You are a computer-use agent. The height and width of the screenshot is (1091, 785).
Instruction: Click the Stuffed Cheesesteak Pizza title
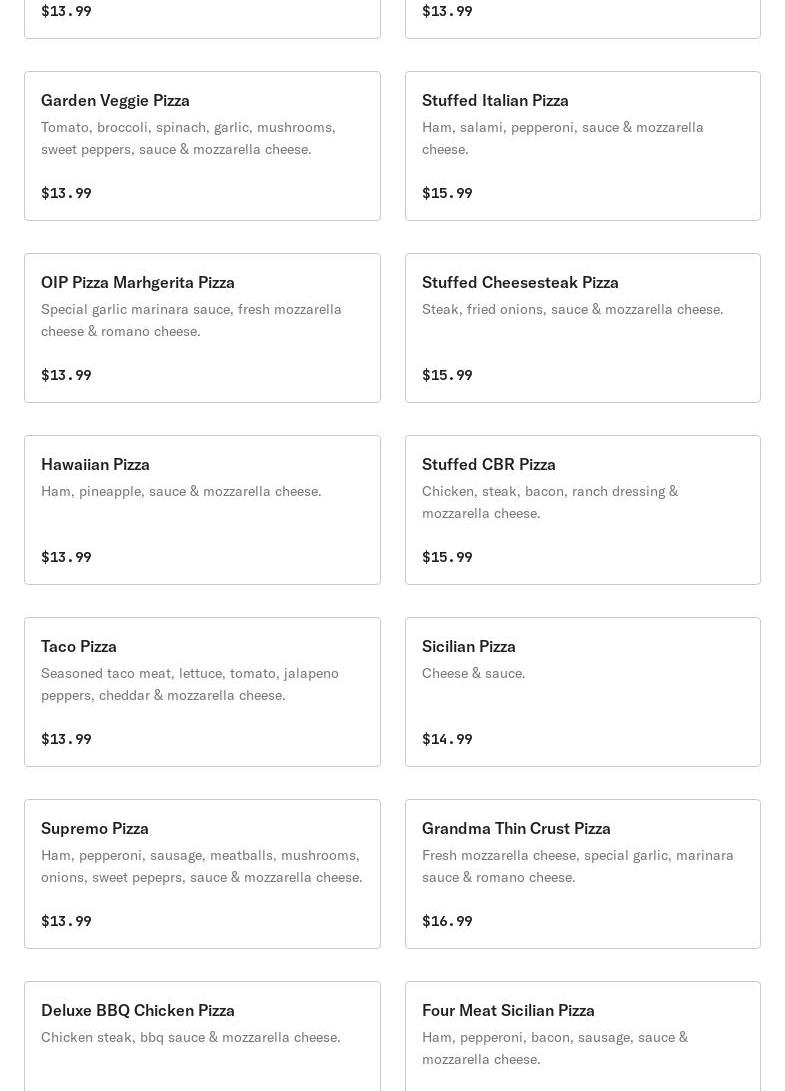click(x=520, y=282)
